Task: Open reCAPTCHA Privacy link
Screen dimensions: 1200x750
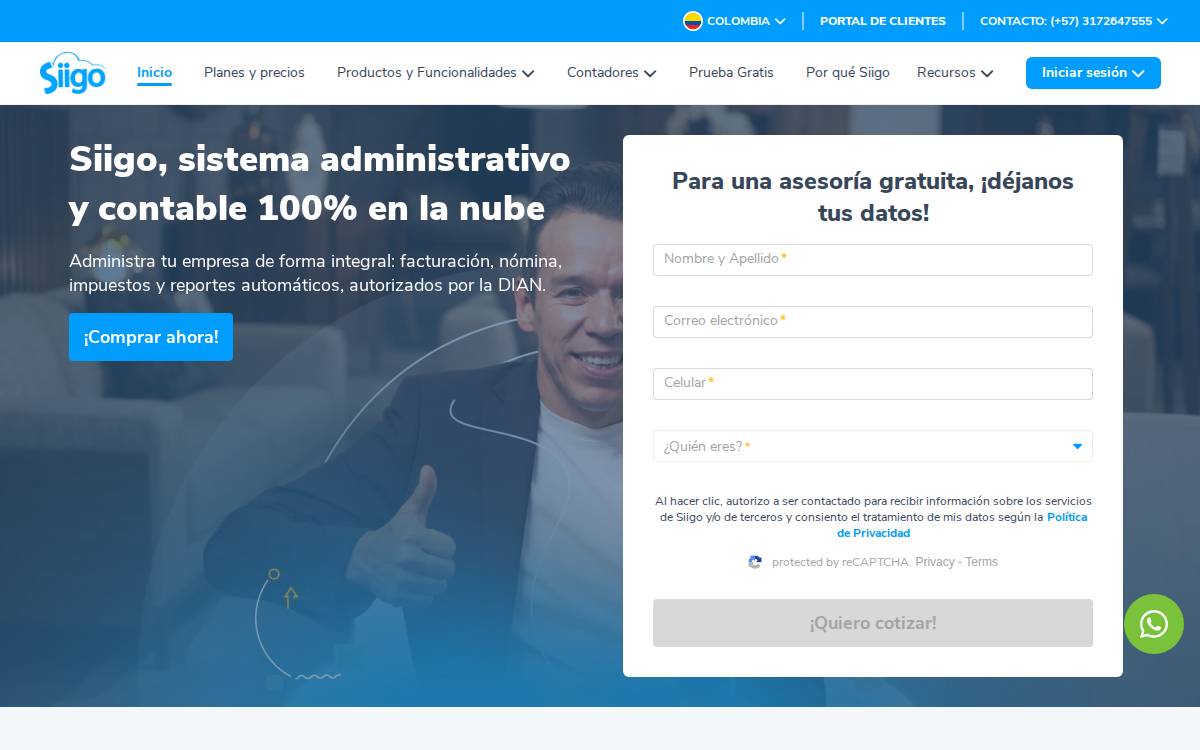Action: click(x=935, y=562)
